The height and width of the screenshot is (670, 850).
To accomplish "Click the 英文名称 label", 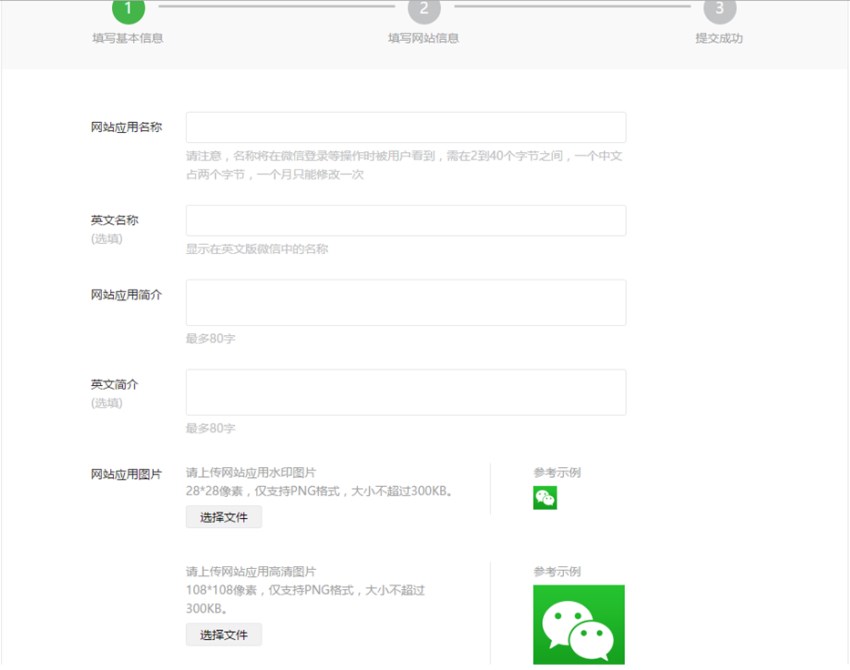I will (x=114, y=220).
